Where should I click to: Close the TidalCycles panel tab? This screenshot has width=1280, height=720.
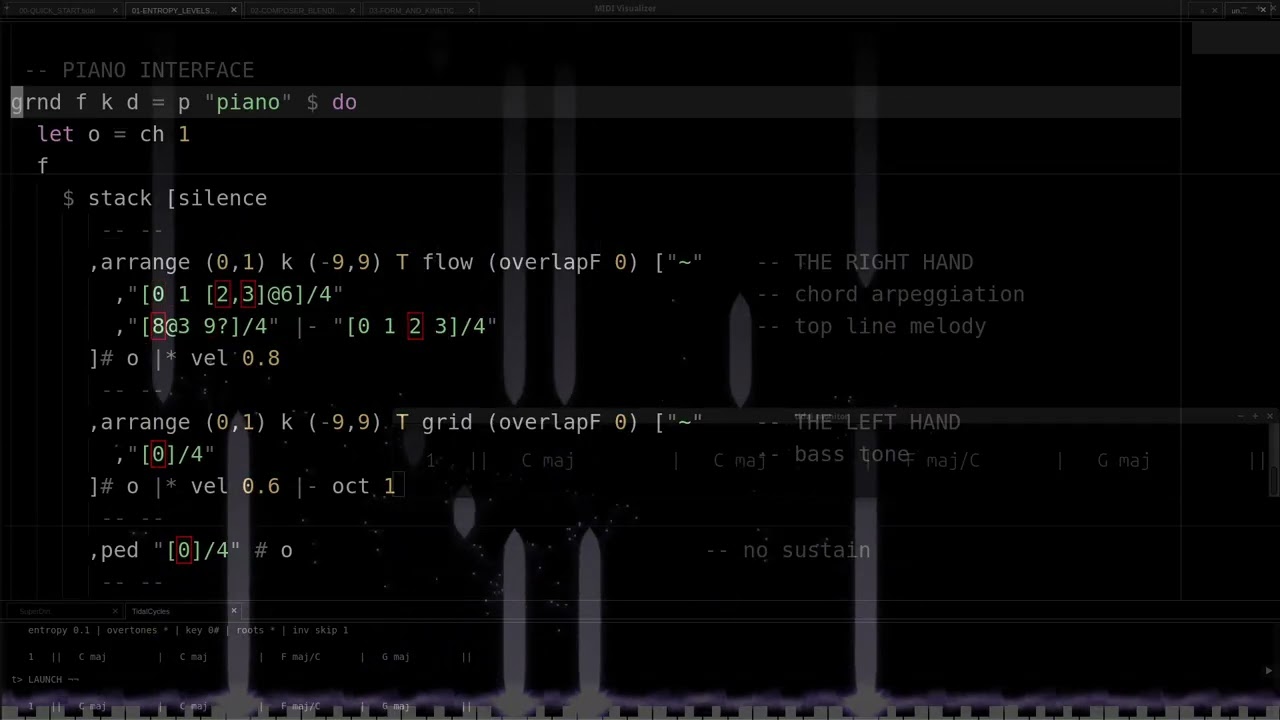coord(234,611)
